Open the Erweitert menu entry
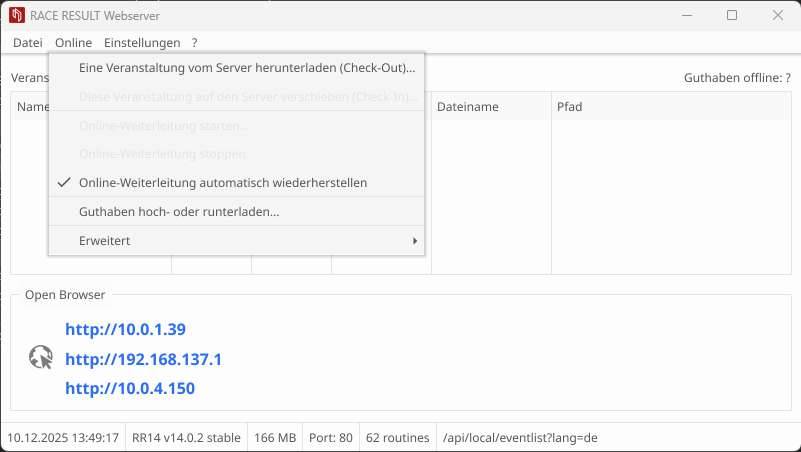The width and height of the screenshot is (801, 452). (105, 241)
